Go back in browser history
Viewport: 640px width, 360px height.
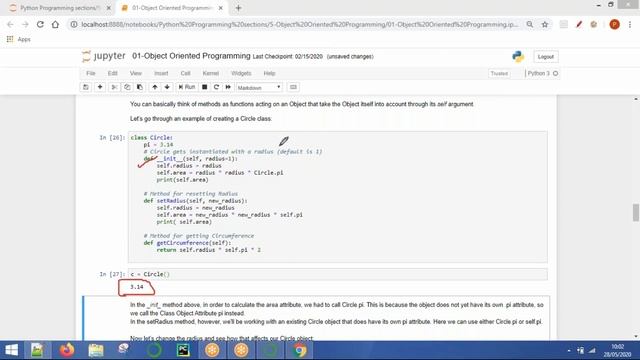(x=10, y=24)
